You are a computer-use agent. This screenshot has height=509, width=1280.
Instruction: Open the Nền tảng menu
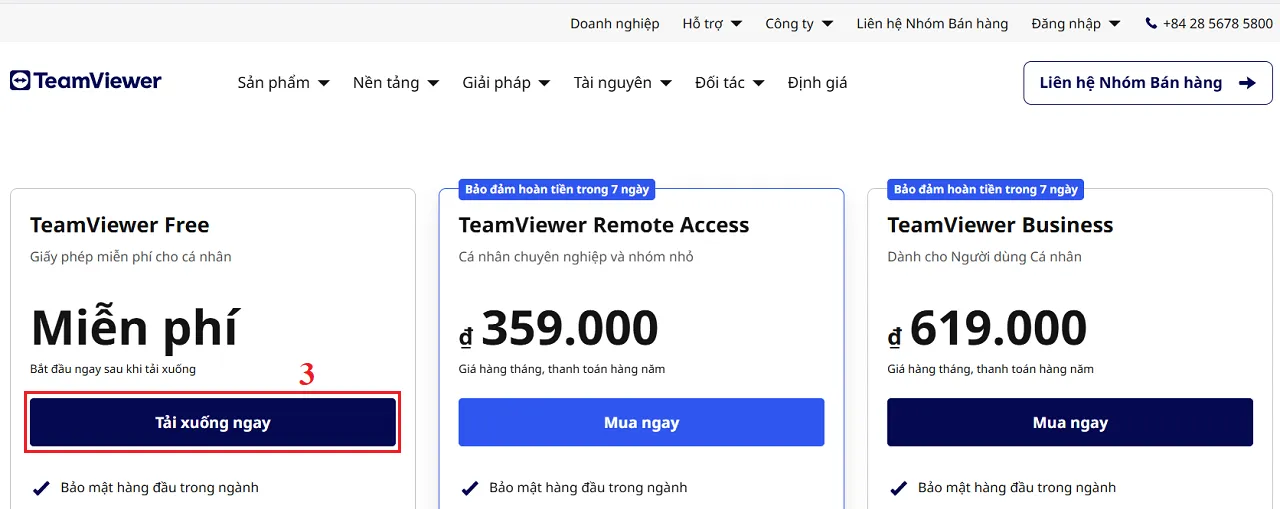tap(396, 83)
